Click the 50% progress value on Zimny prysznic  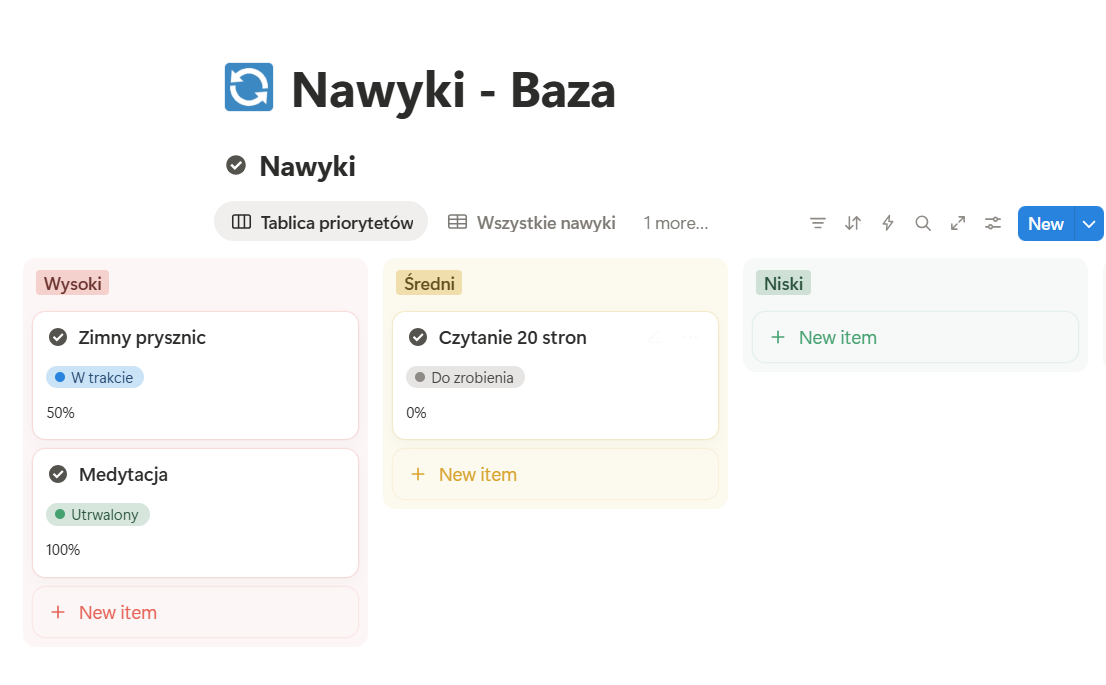tap(60, 412)
